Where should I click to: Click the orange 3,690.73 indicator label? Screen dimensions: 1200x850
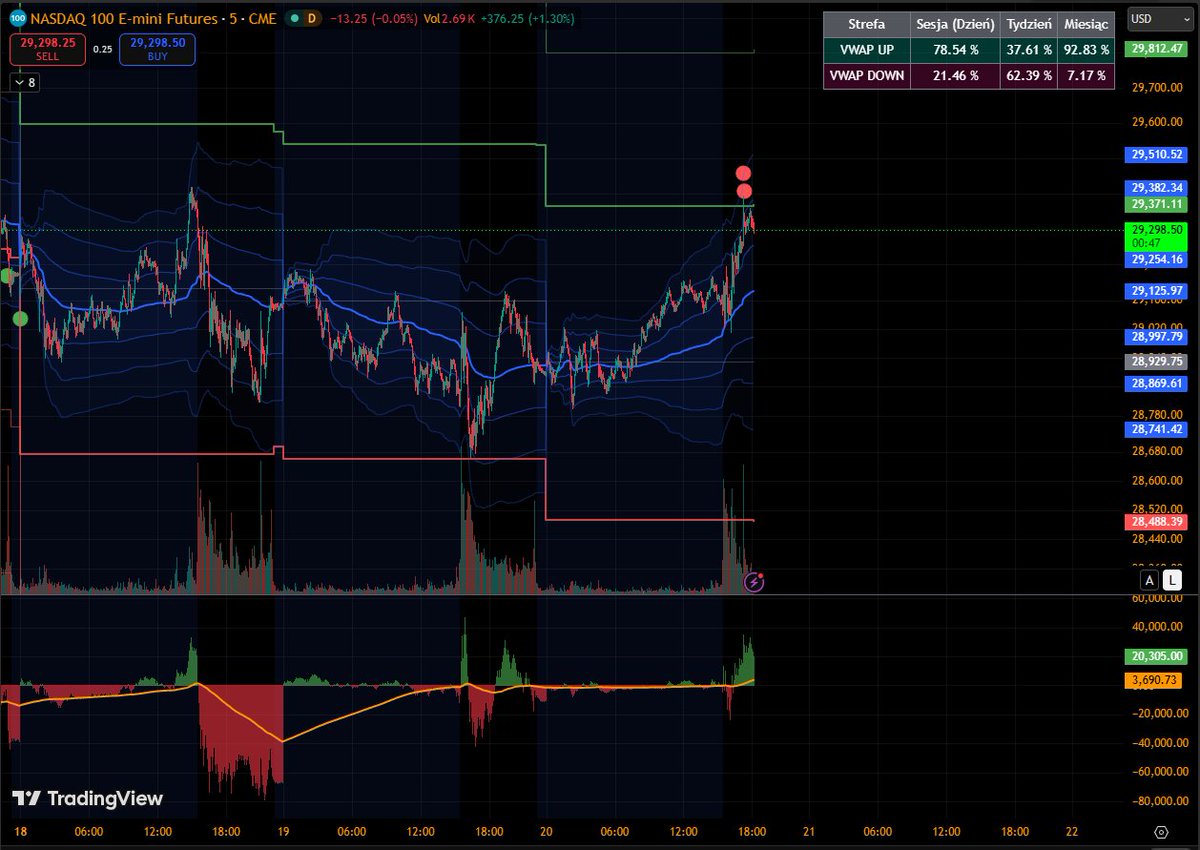click(x=1155, y=680)
